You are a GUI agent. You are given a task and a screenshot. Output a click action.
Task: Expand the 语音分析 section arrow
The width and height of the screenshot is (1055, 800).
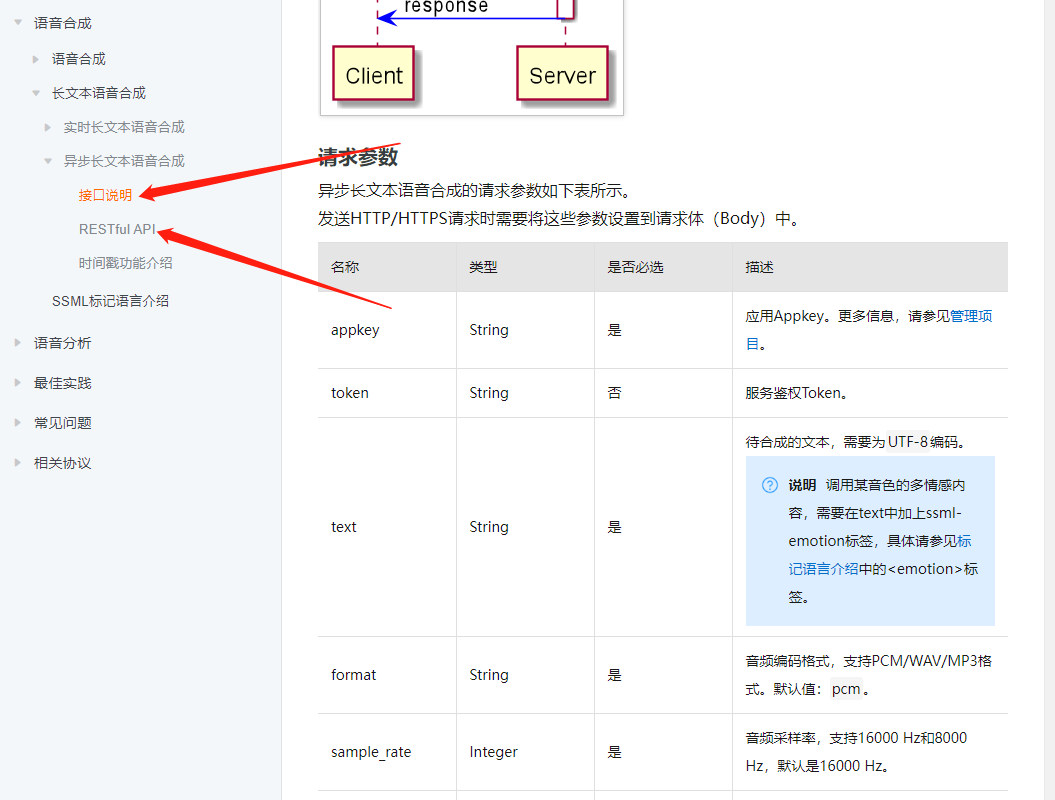pyautogui.click(x=17, y=343)
